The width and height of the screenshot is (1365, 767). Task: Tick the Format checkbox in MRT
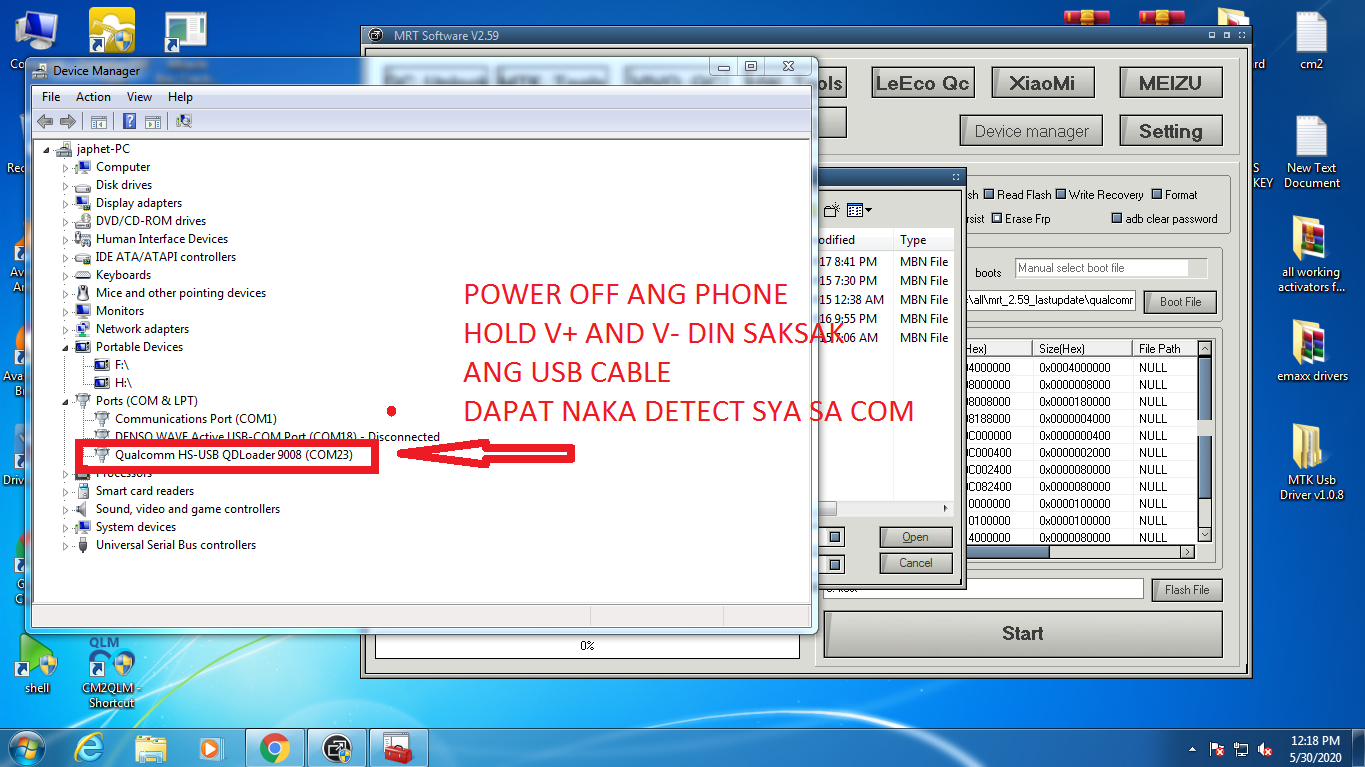pyautogui.click(x=1157, y=195)
